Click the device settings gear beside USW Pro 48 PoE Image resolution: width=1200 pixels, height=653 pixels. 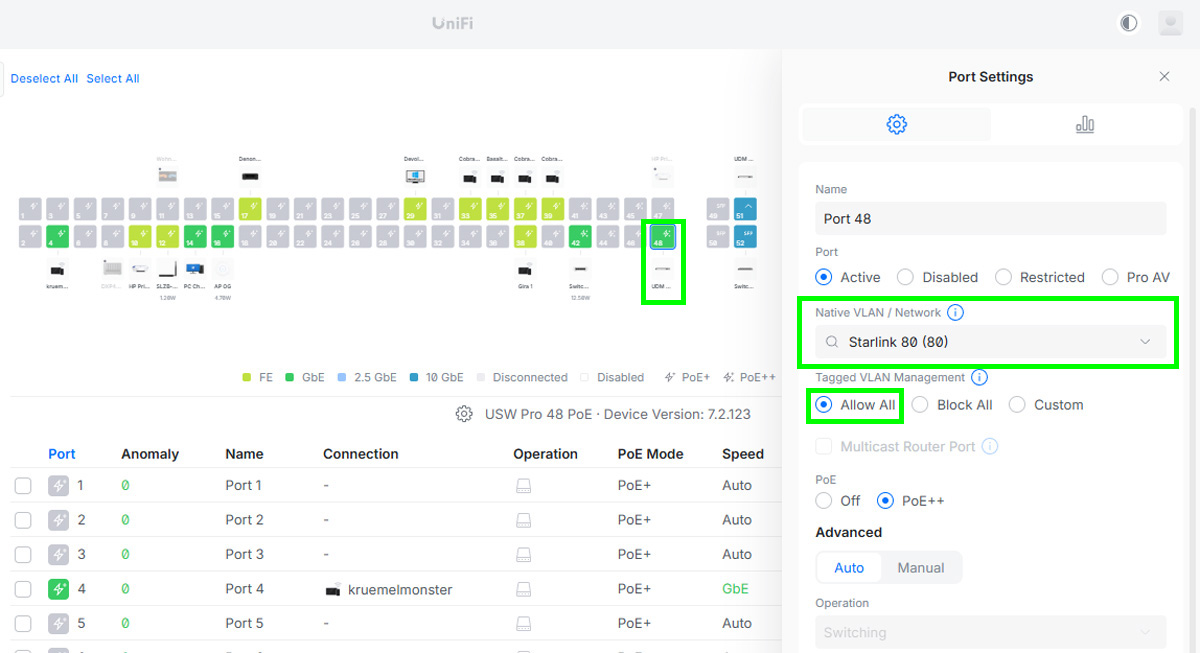(464, 414)
